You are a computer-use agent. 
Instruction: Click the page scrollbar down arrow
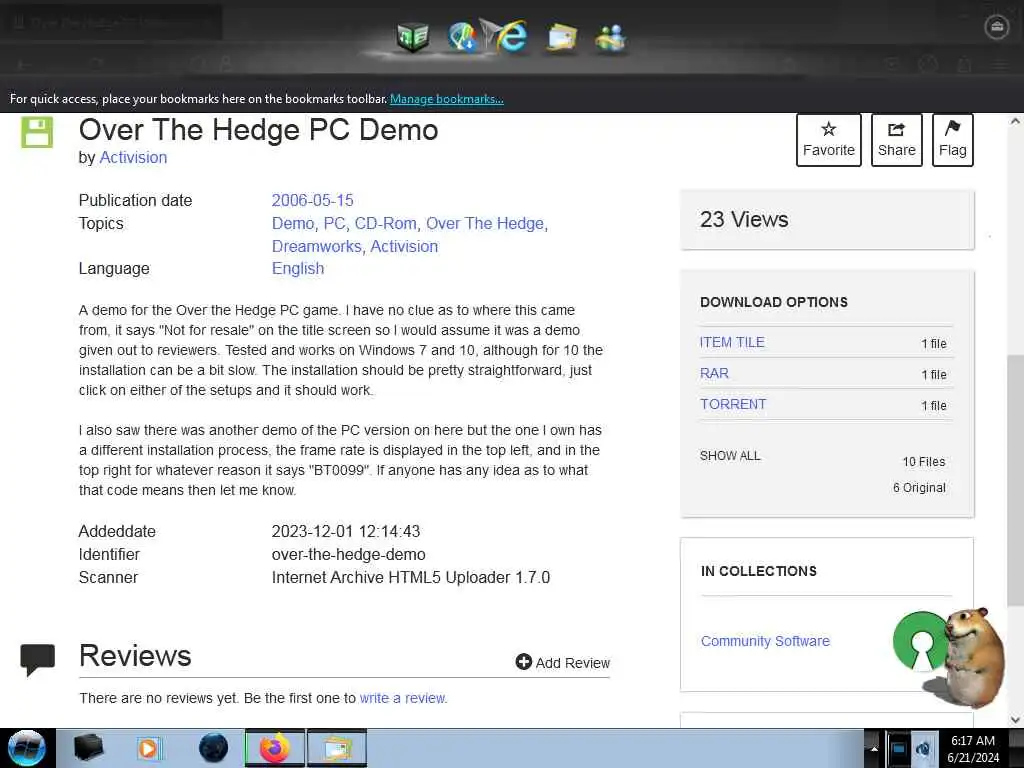[x=1015, y=720]
